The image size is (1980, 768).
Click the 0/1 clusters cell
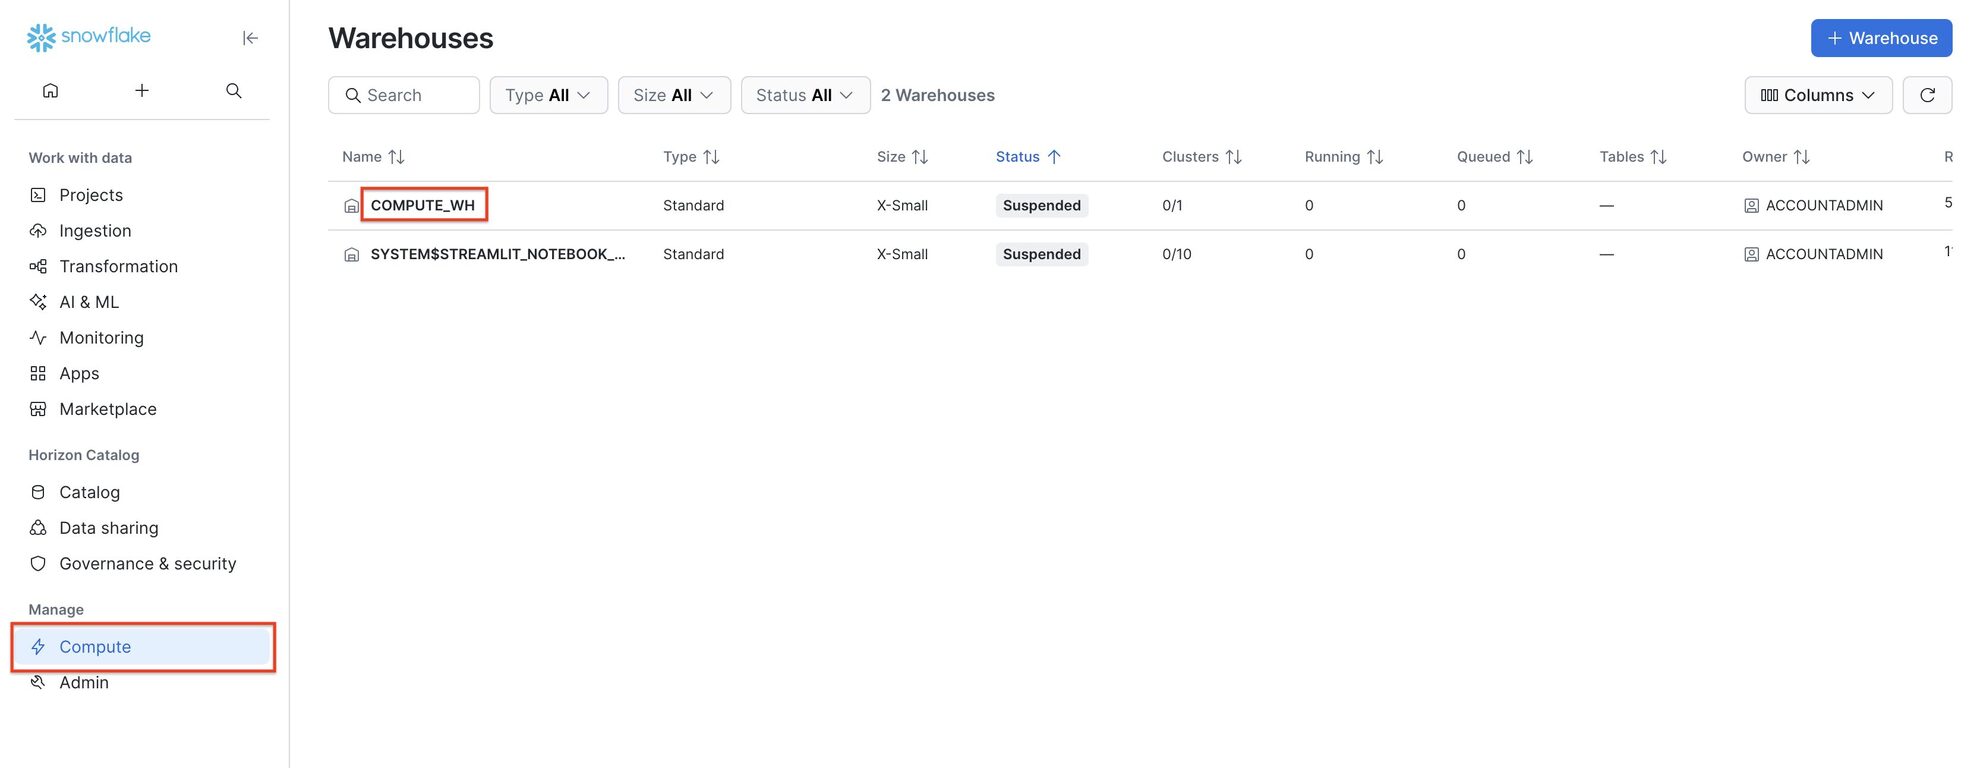[x=1172, y=205]
